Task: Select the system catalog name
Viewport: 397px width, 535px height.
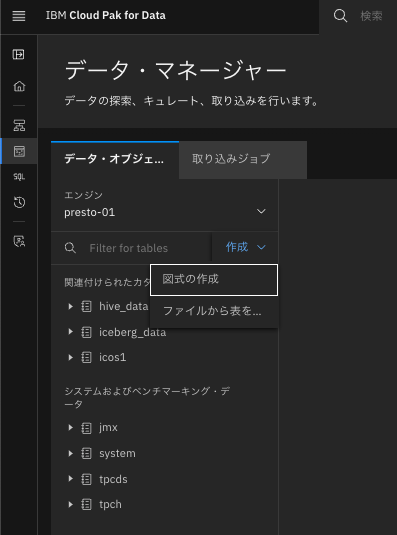Action: click(117, 454)
